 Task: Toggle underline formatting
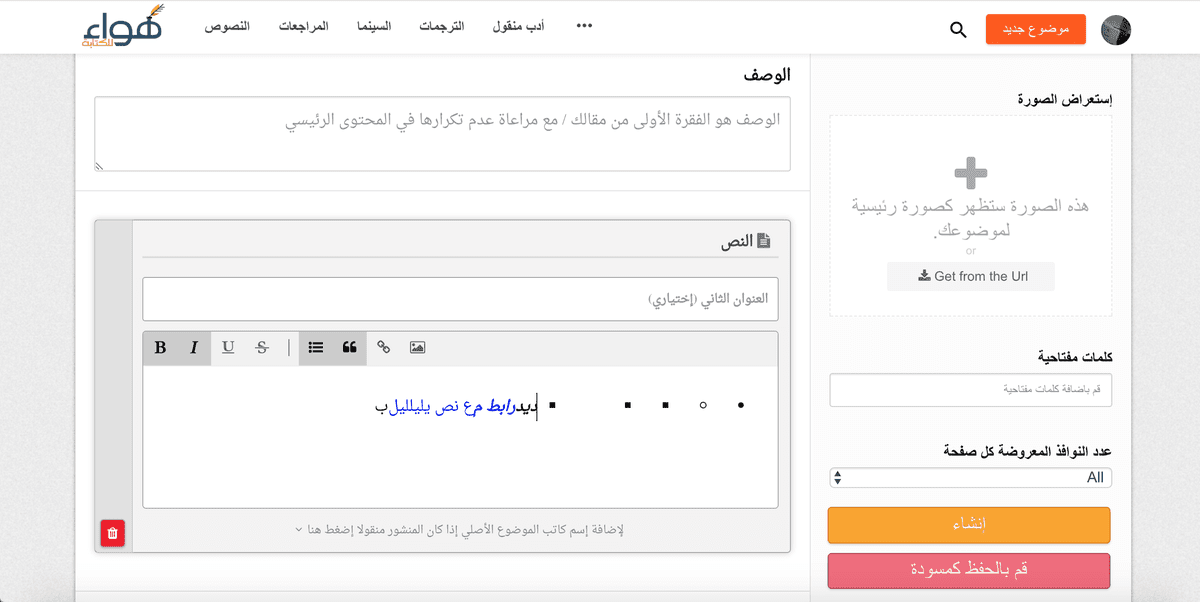[x=228, y=348]
